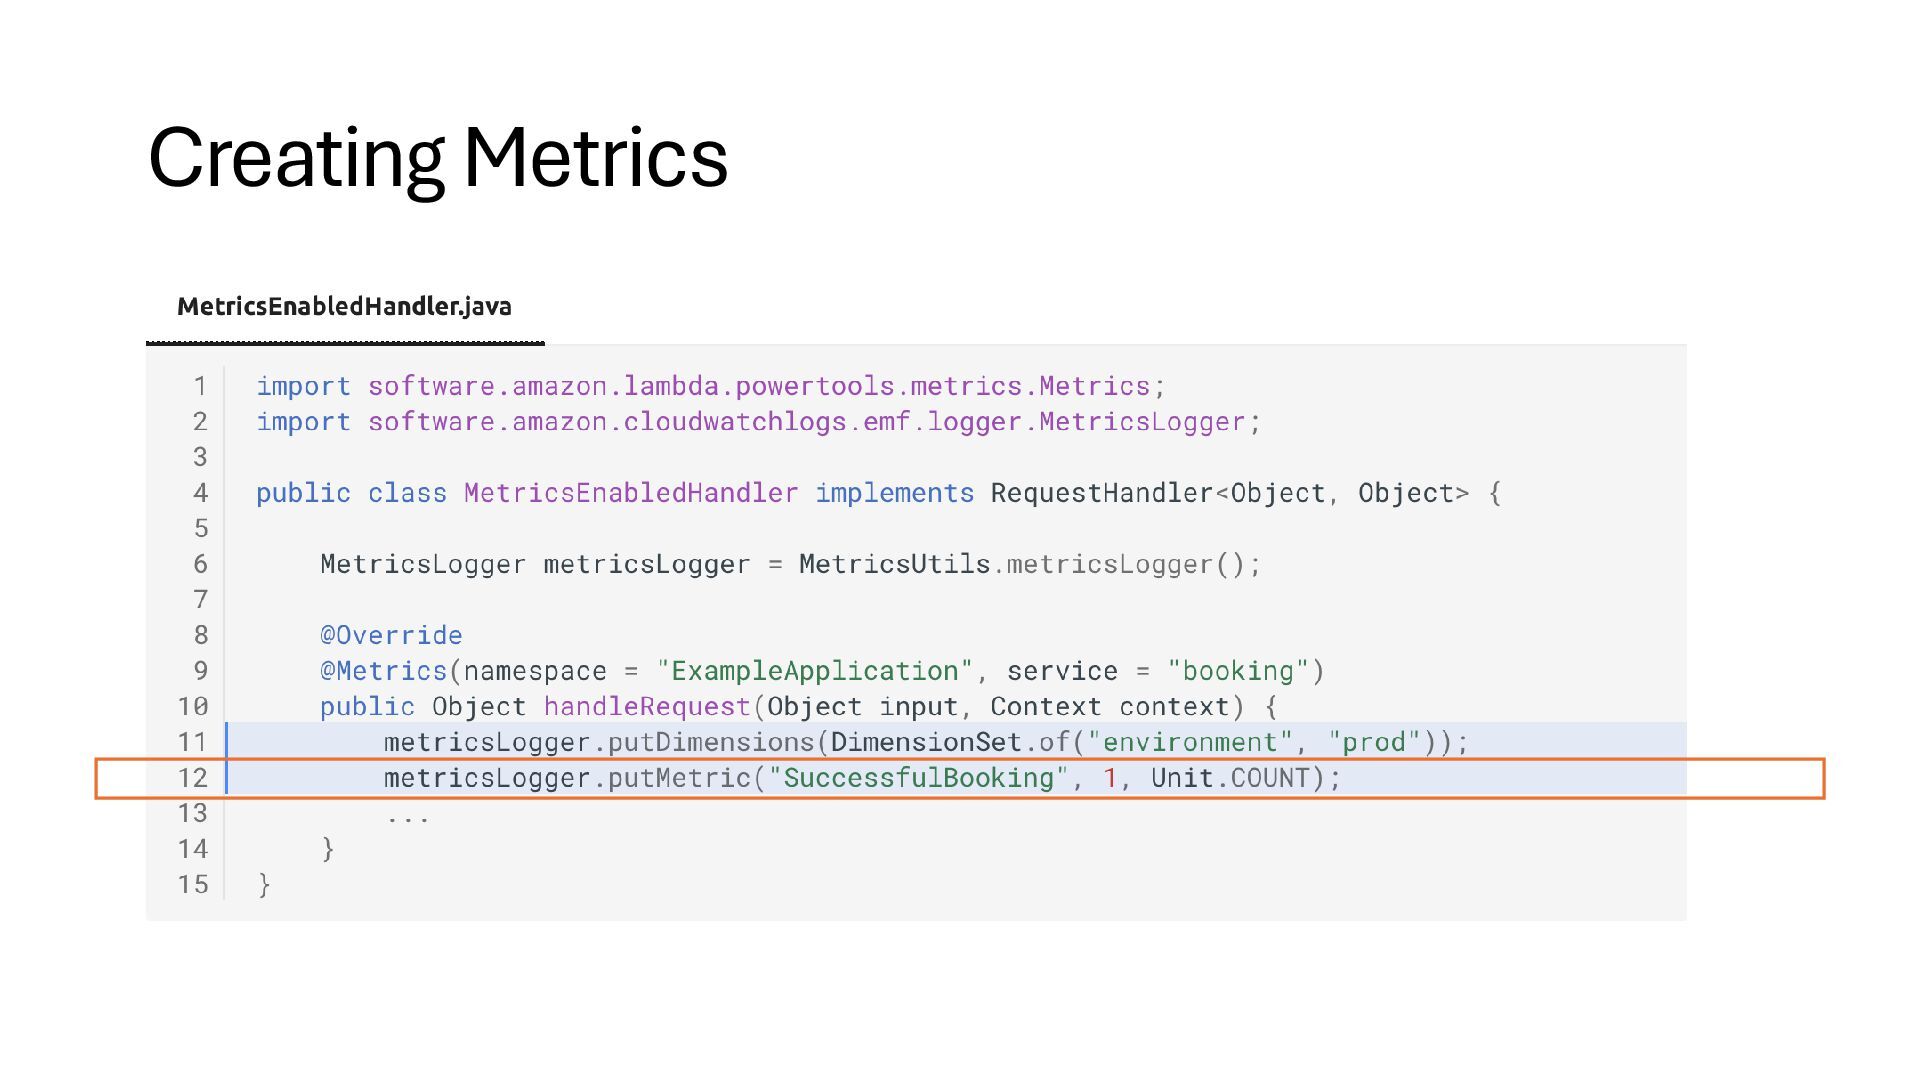Click the Creating Metrics slide title
Viewport: 1920px width, 1080px height.
(438, 158)
